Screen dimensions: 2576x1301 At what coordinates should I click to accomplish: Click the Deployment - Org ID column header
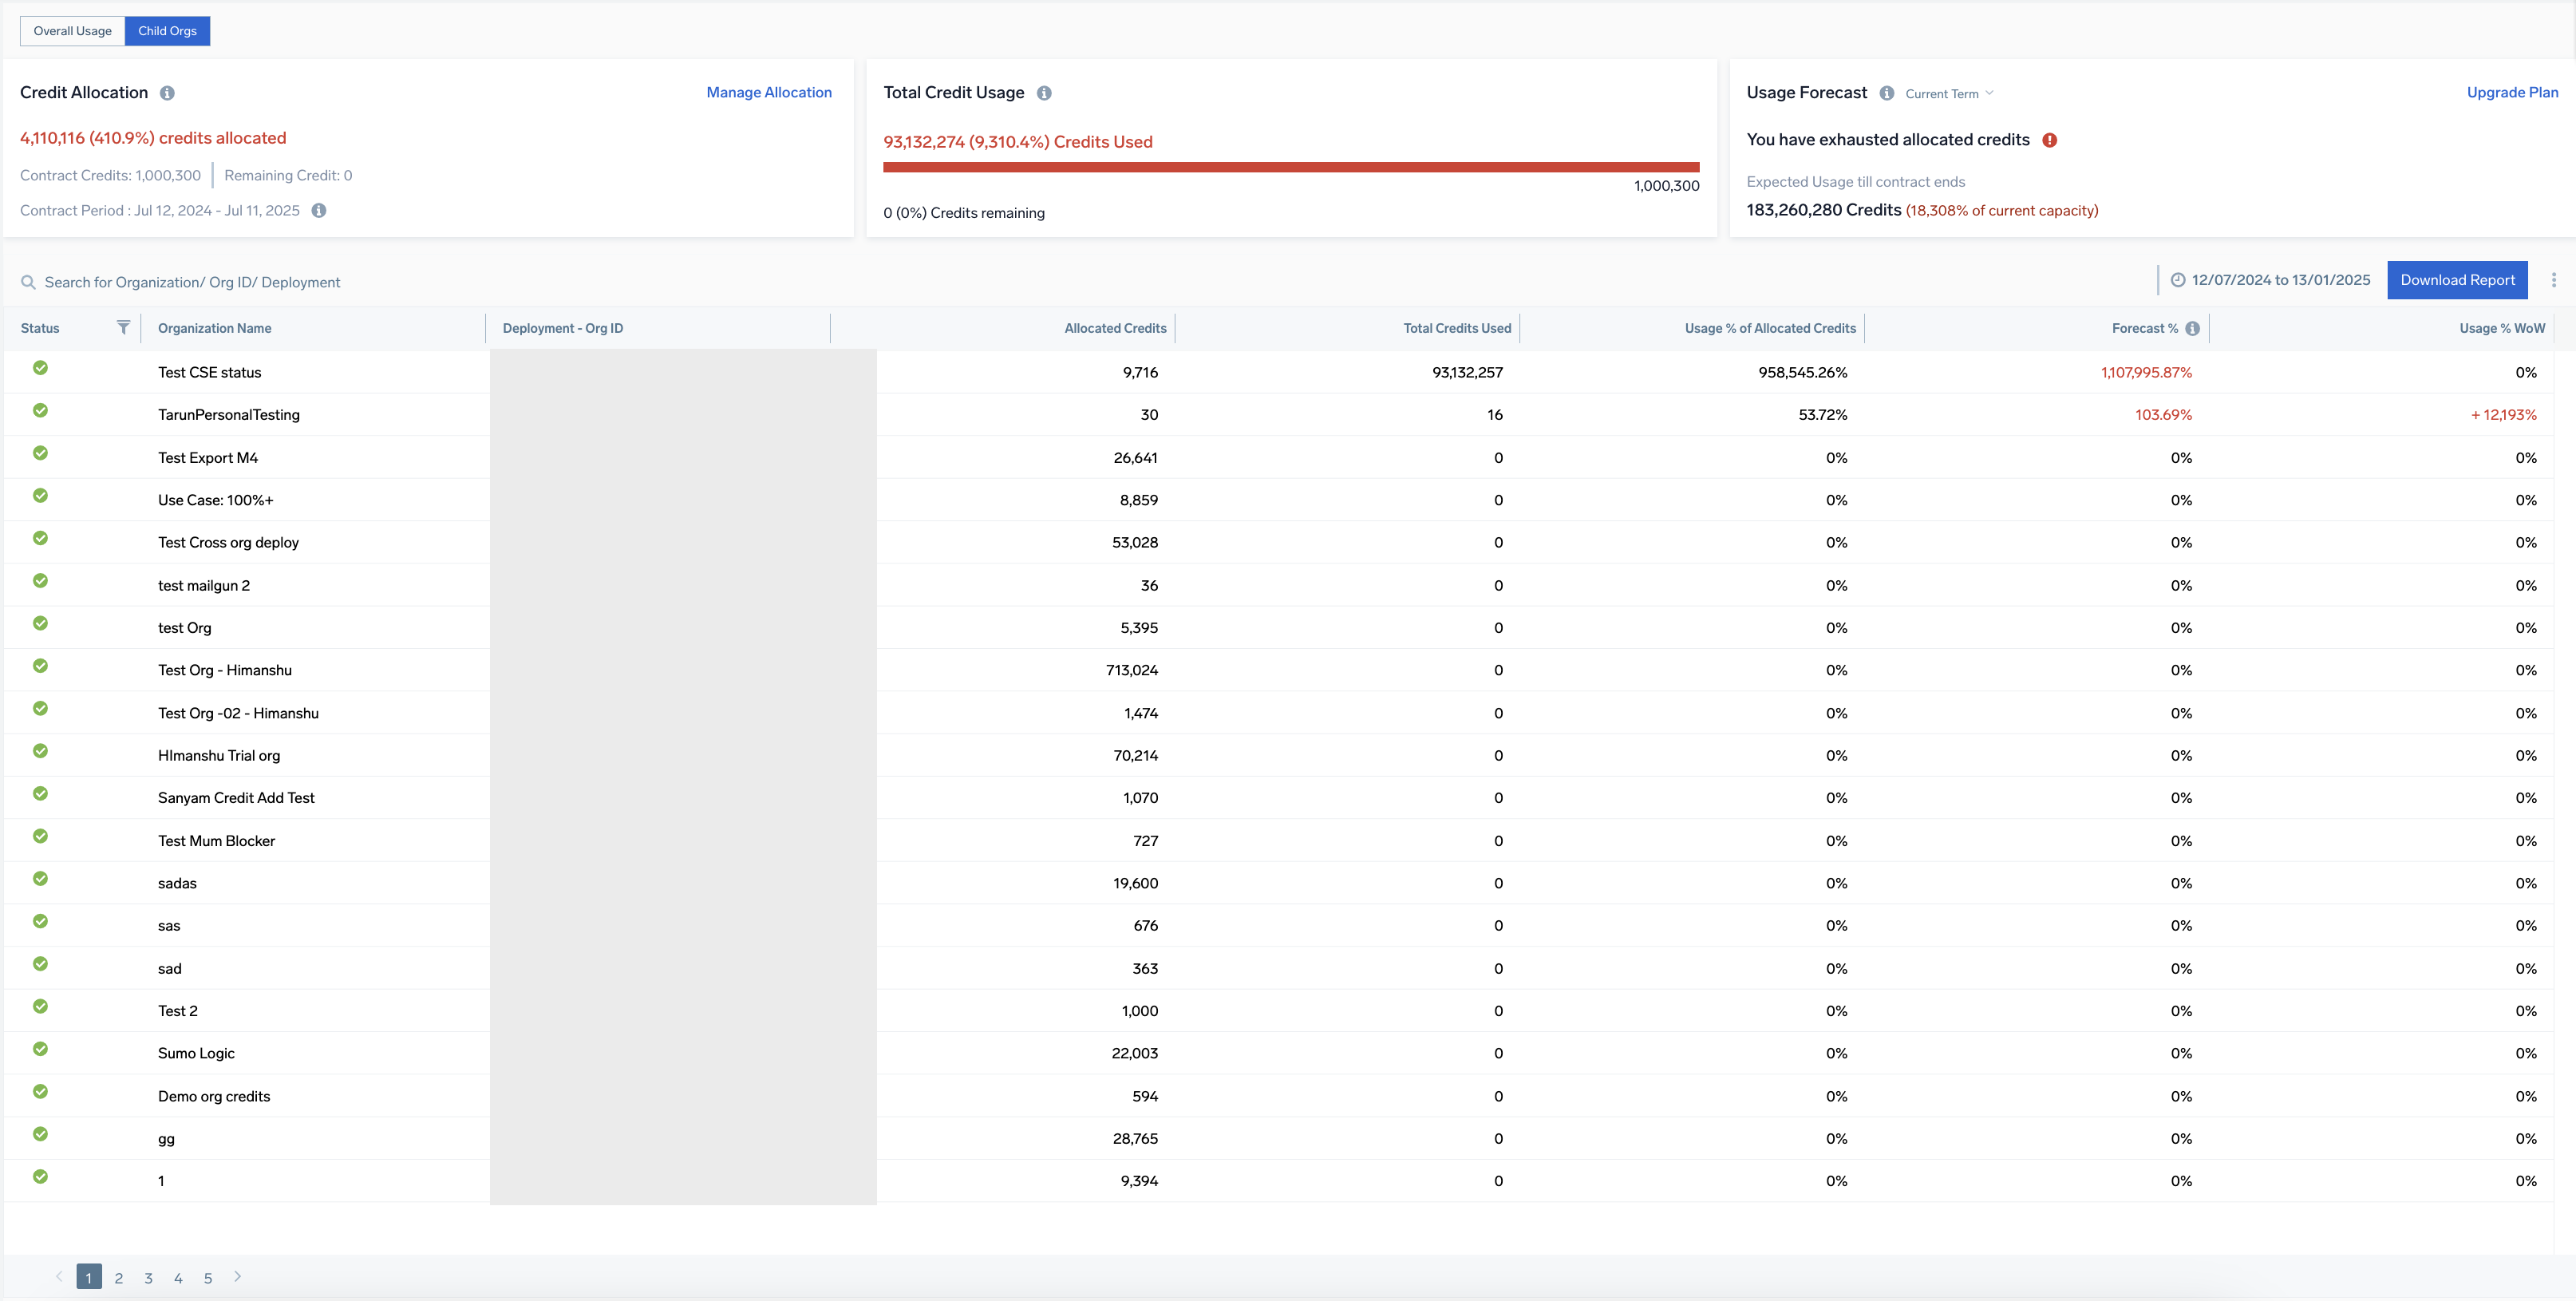[x=562, y=328]
